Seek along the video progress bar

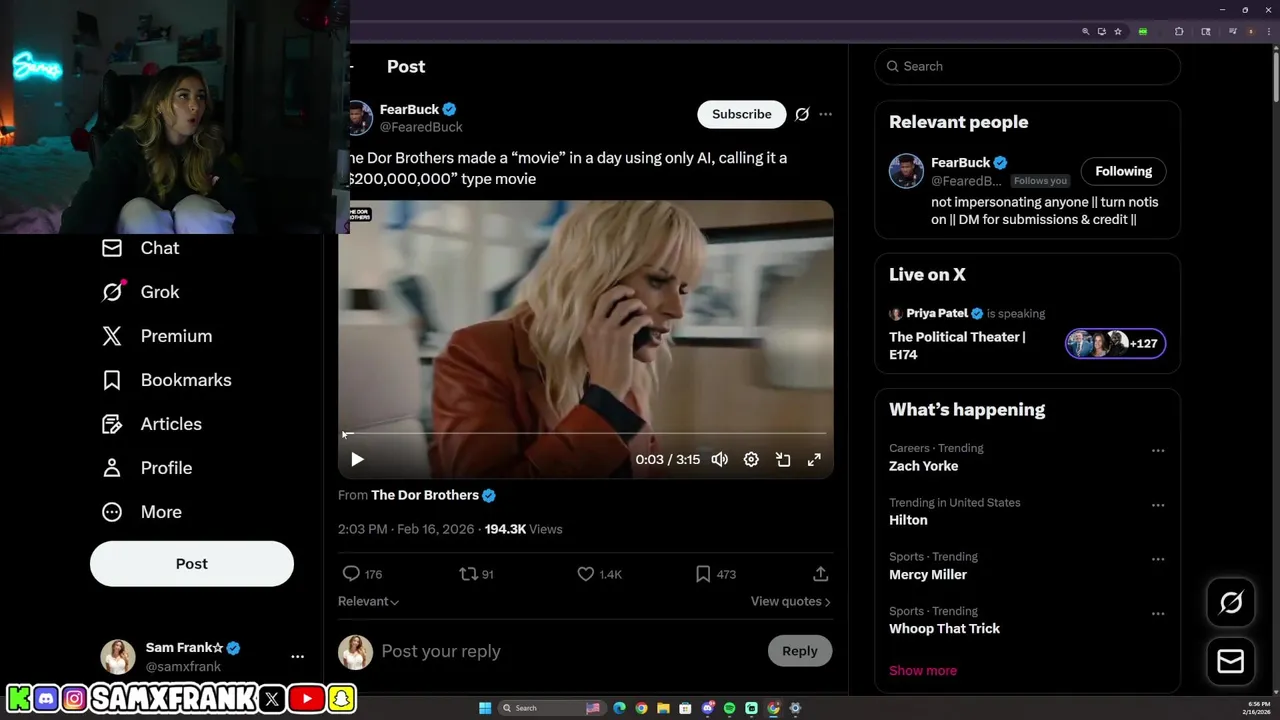(586, 433)
